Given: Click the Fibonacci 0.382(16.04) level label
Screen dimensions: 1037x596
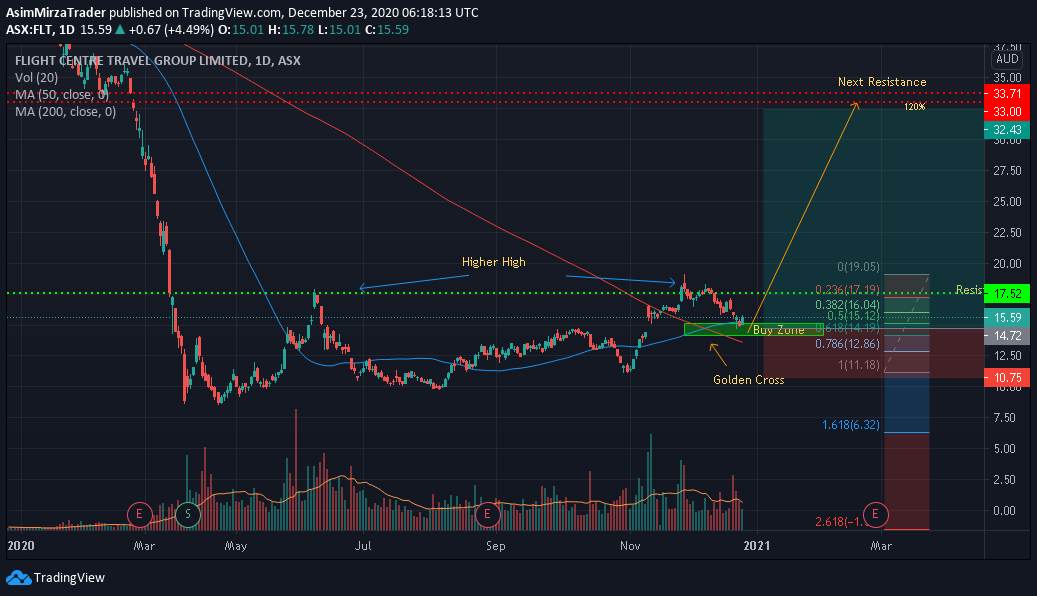Looking at the screenshot, I should (x=847, y=304).
